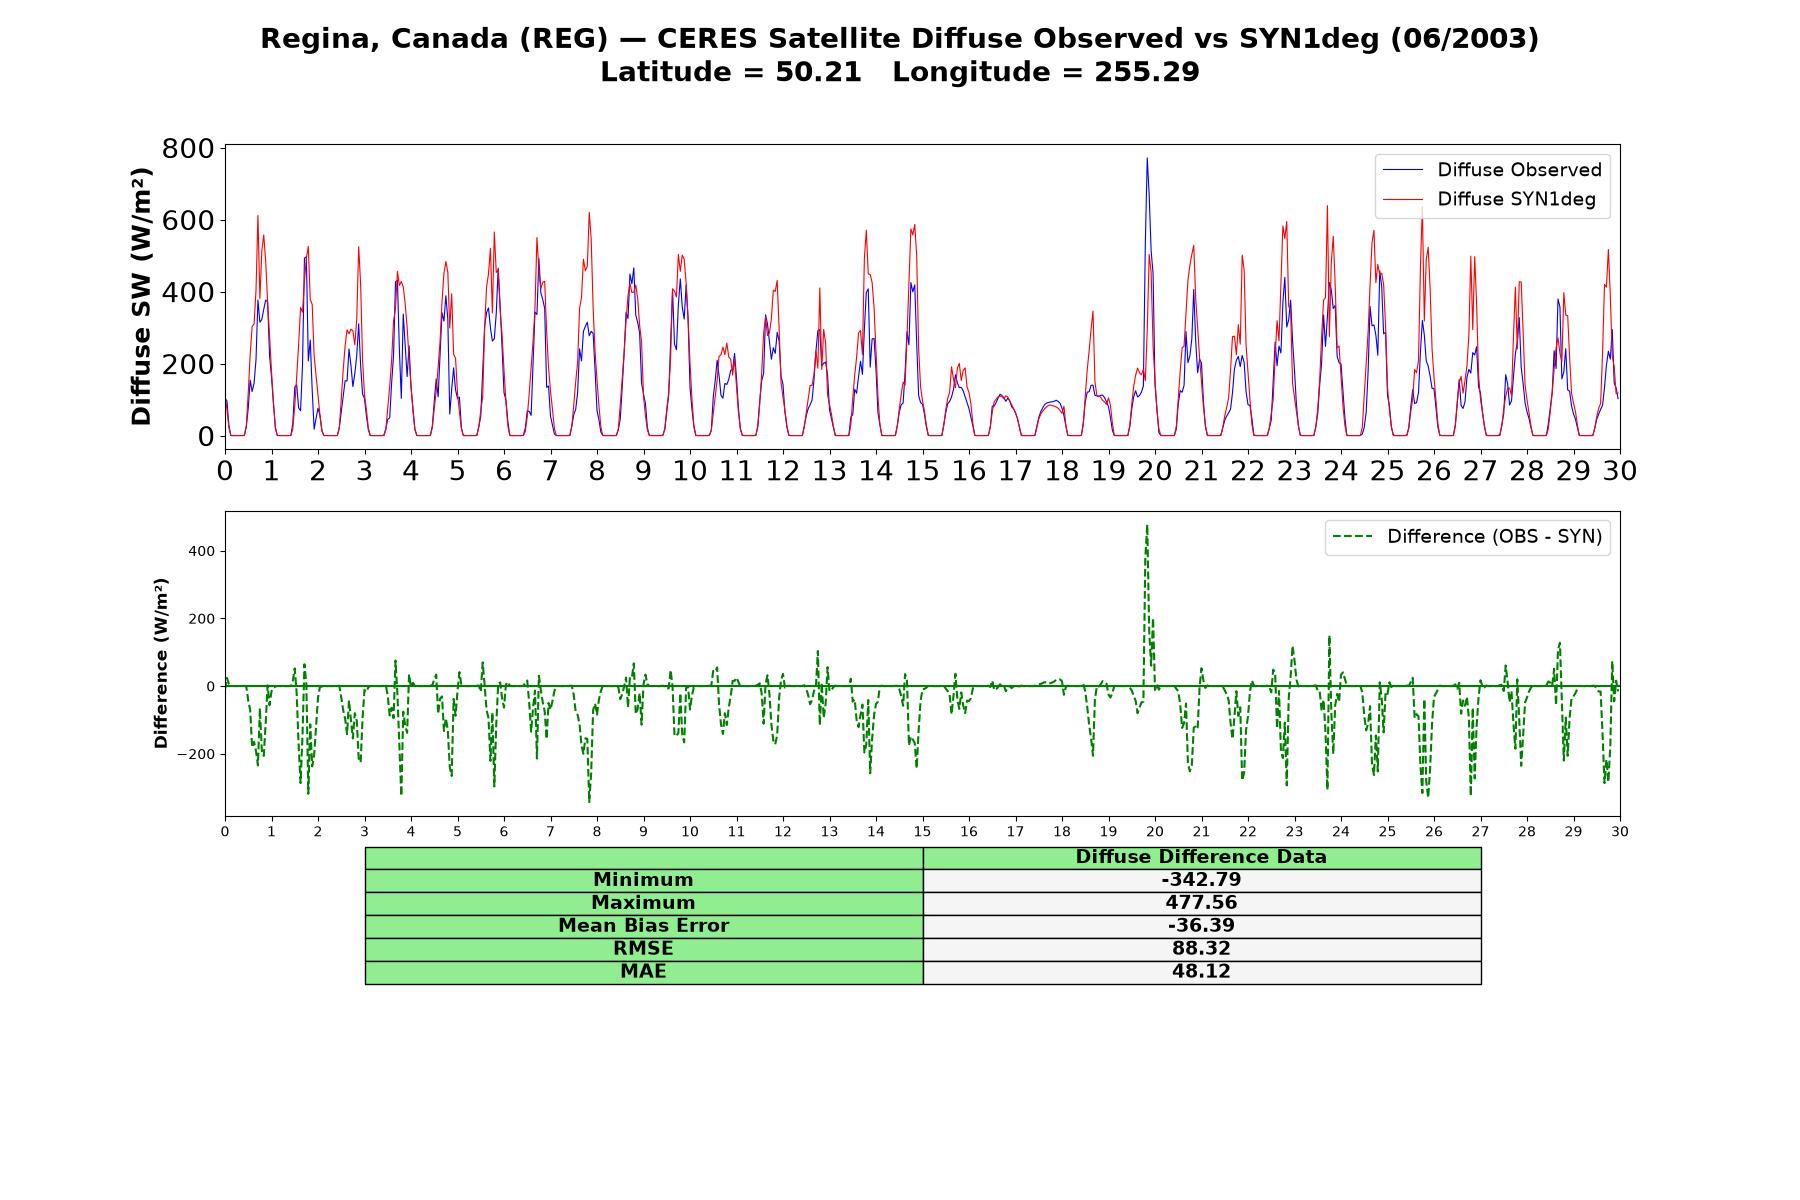
Task: Click the MAE value 48.12 cell
Action: (x=1201, y=972)
